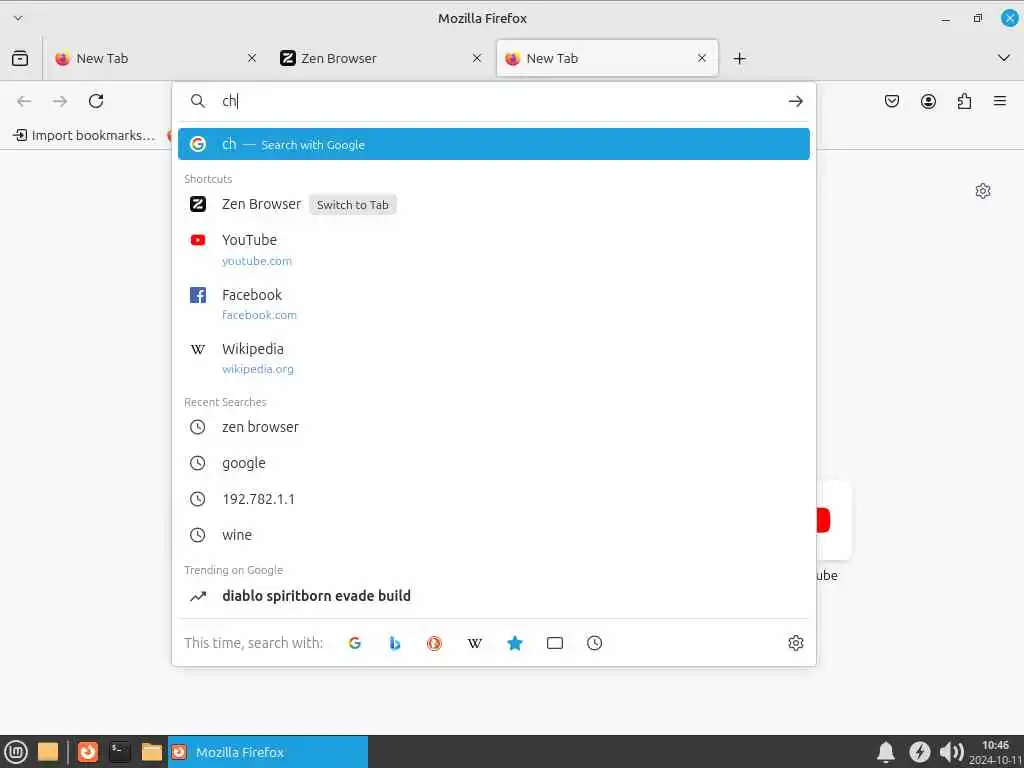This screenshot has width=1024, height=768.
Task: Open YouTube shortcut suggestion
Action: (x=494, y=249)
